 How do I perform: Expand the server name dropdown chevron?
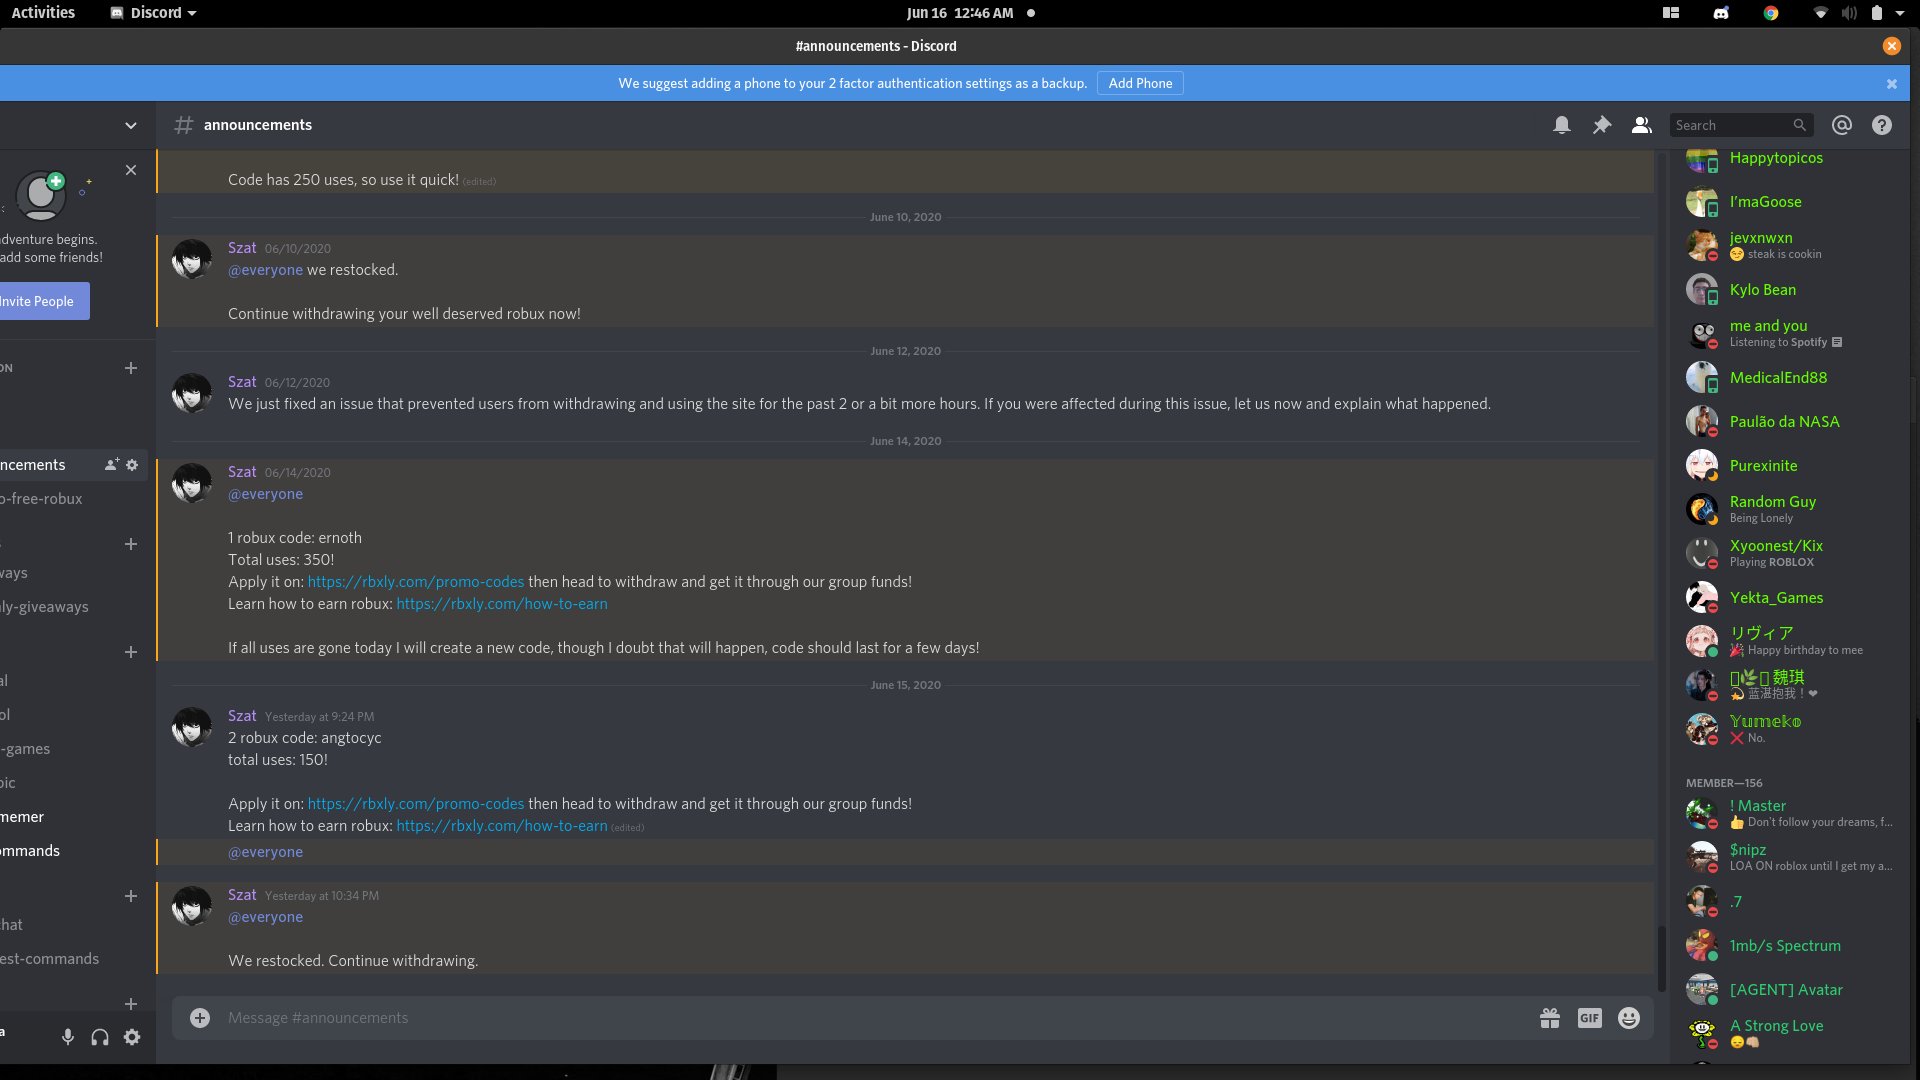tap(131, 126)
